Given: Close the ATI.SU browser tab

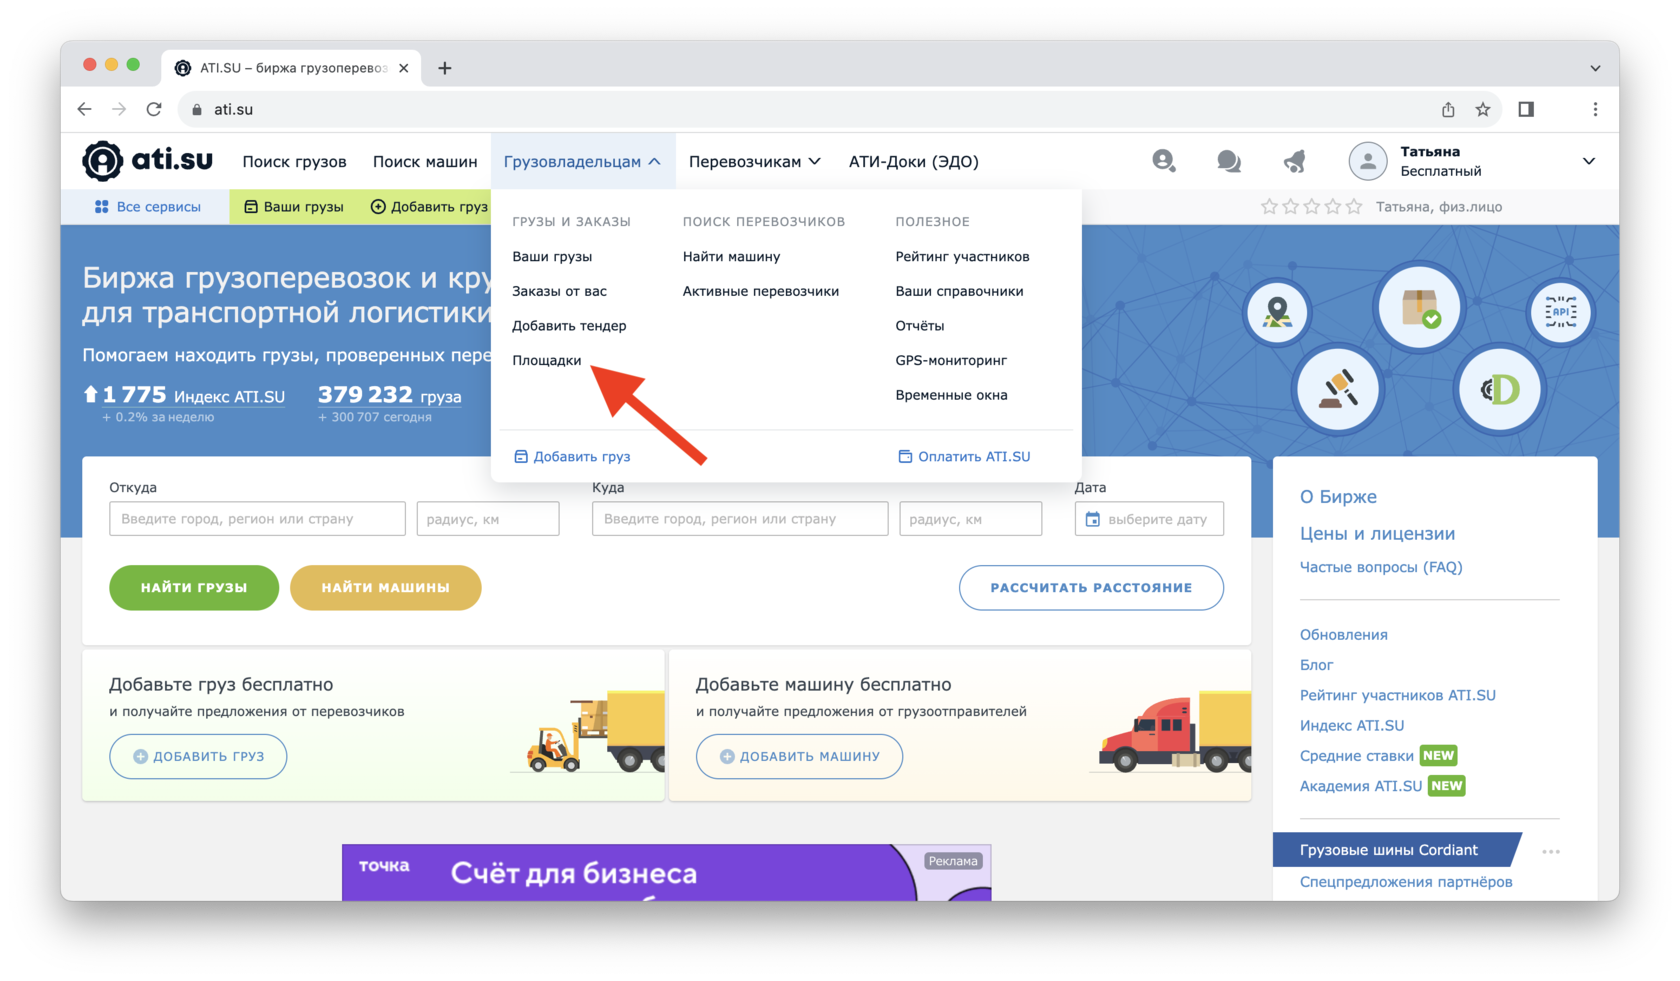Looking at the screenshot, I should (403, 68).
